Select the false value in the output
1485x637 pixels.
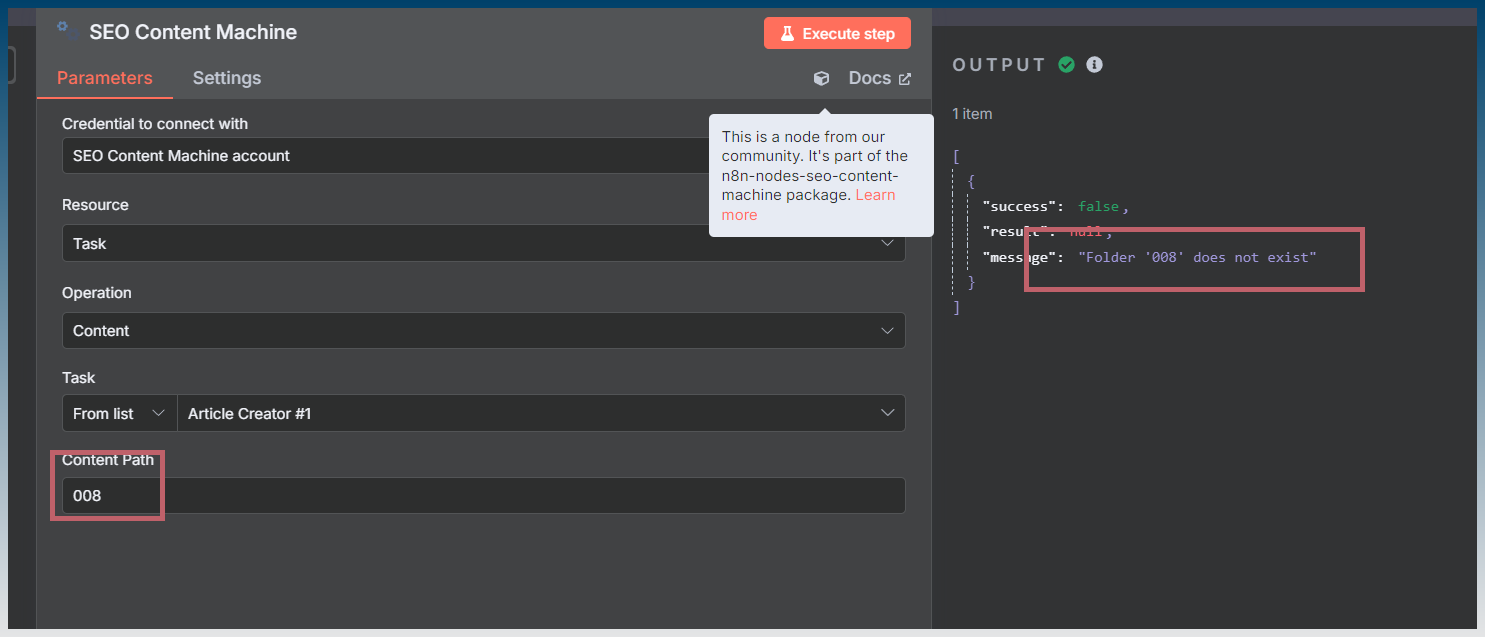[1099, 206]
